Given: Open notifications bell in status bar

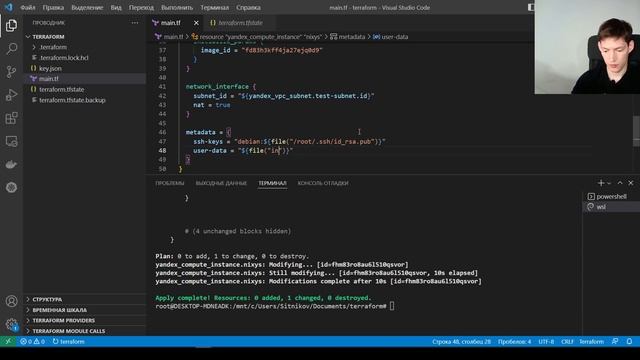Looking at the screenshot, I should point(629,341).
